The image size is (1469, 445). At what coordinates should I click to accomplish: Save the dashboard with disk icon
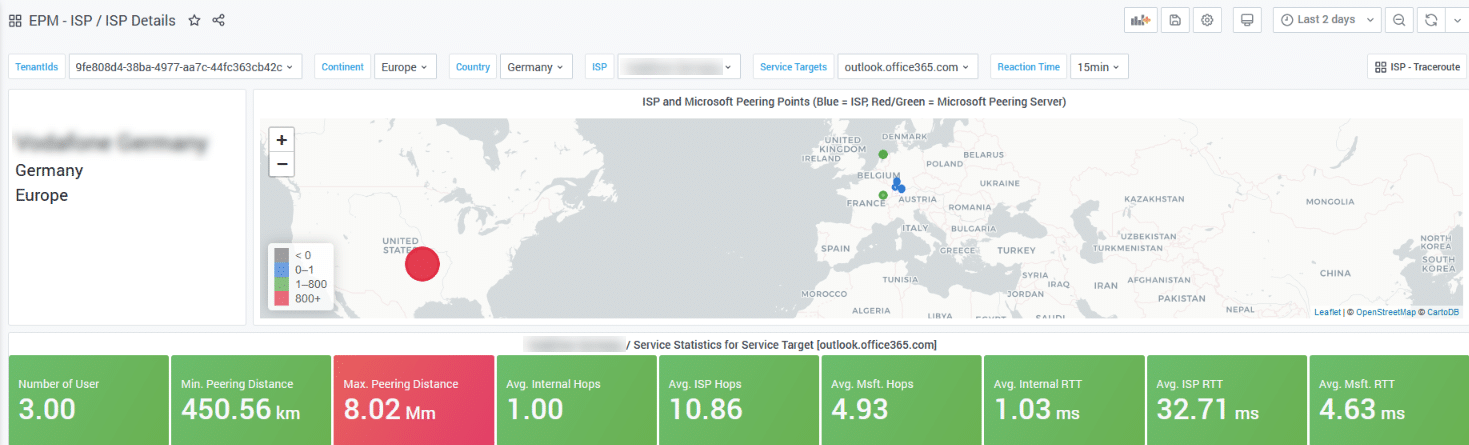coord(1175,20)
